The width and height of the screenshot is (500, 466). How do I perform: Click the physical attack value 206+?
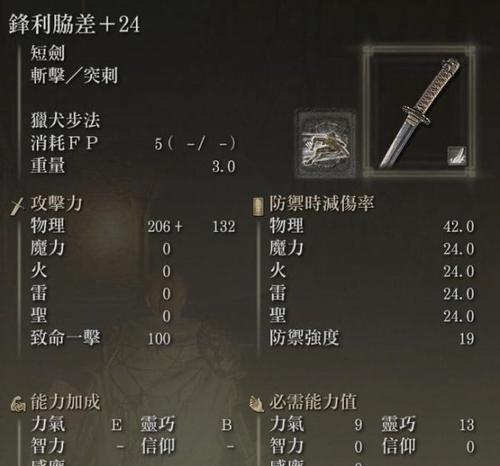[x=165, y=227]
